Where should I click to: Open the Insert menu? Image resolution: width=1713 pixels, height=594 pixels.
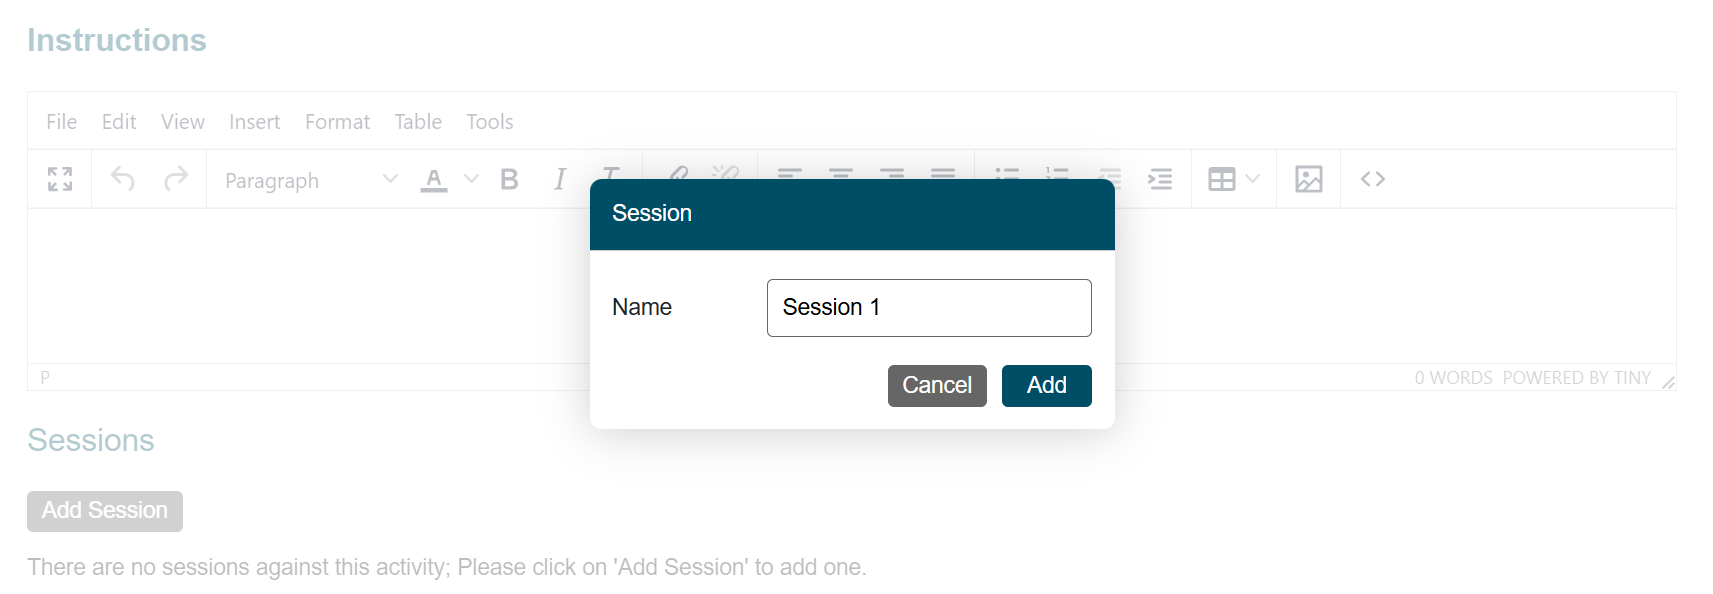254,122
